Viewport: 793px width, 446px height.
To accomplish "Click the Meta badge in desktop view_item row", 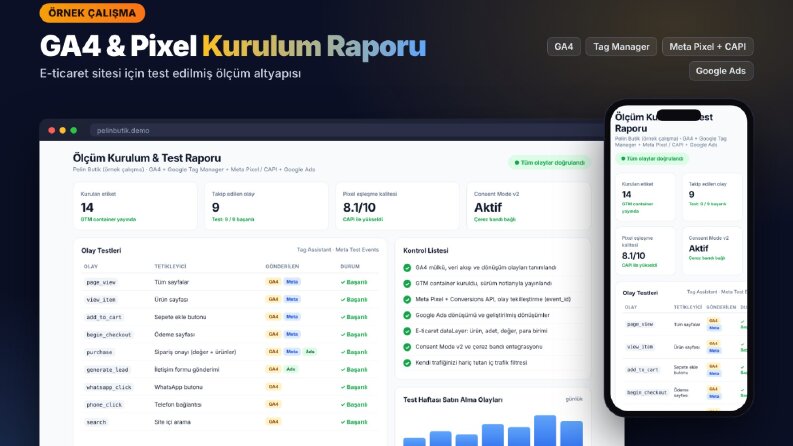I will (292, 299).
